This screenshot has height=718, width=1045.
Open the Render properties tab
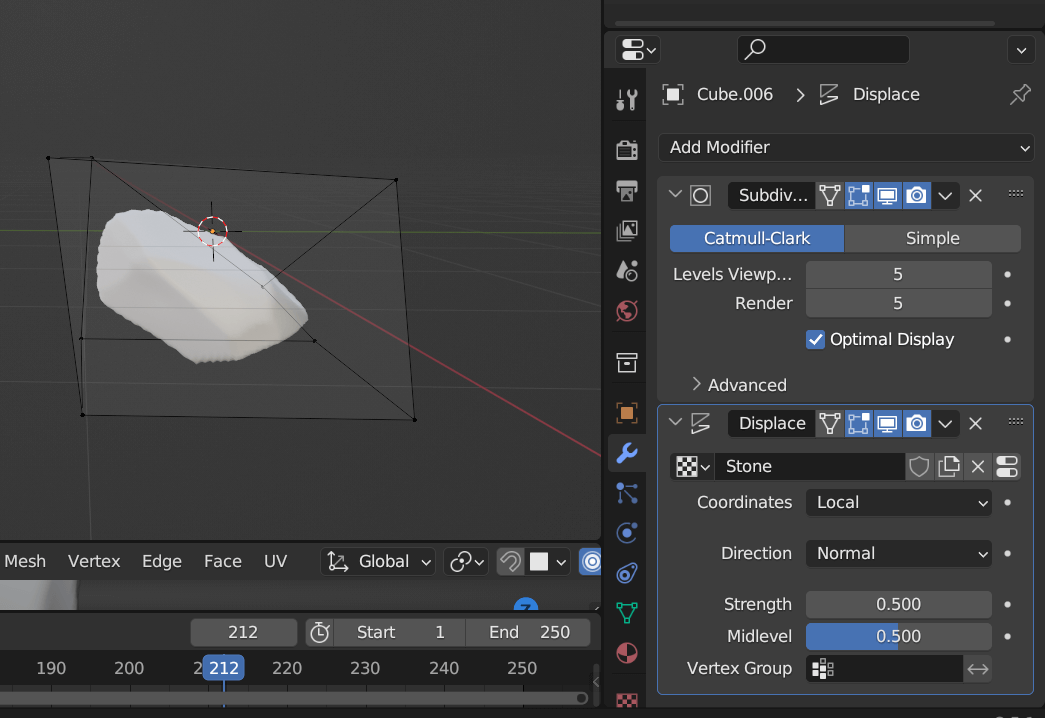(626, 150)
